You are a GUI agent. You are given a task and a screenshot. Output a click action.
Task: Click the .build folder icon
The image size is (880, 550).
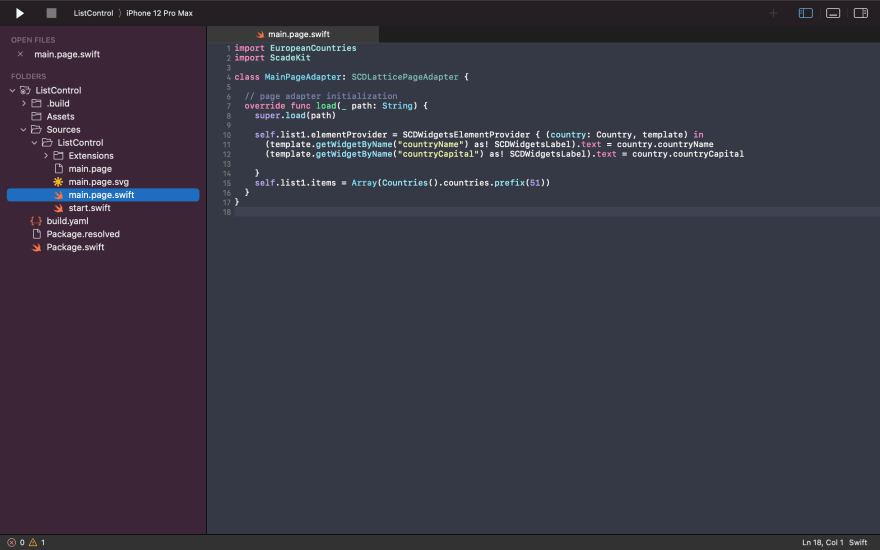click(x=36, y=103)
